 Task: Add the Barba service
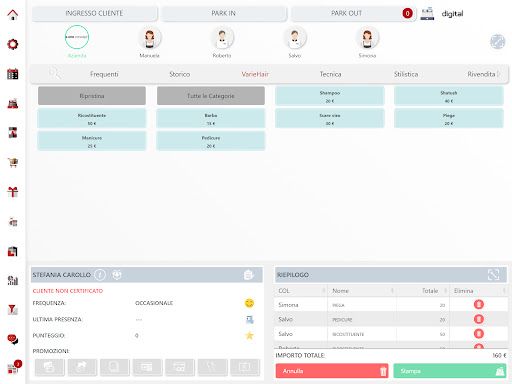pyautogui.click(x=211, y=119)
